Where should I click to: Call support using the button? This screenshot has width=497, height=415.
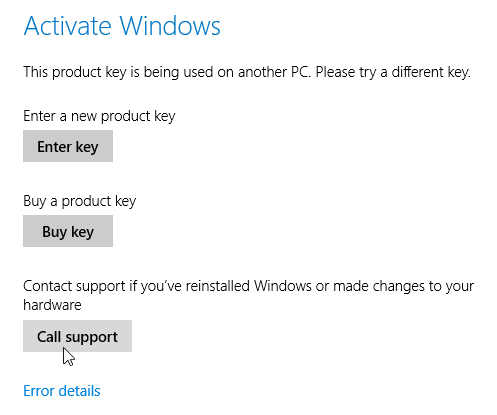pos(77,336)
